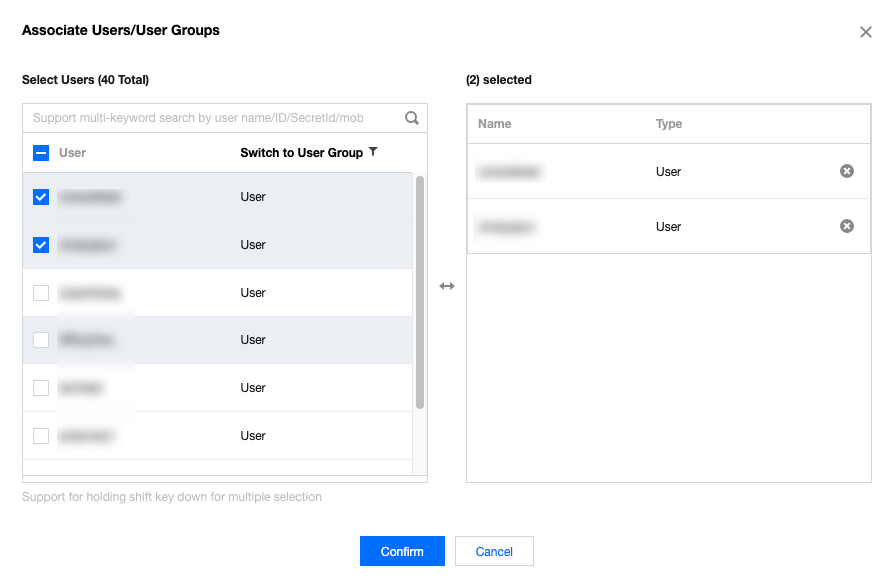
Task: Click the transfer arrows icon between lists
Action: 447,286
